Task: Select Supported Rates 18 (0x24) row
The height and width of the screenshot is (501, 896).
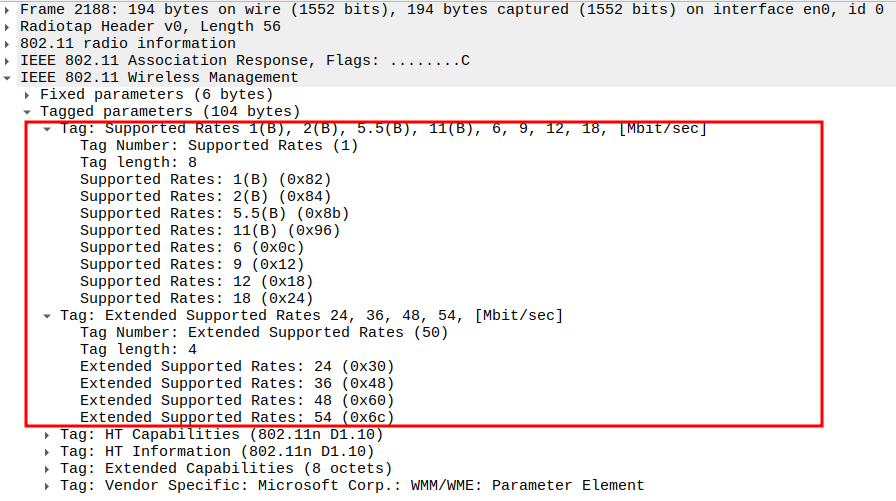Action: pos(196,298)
